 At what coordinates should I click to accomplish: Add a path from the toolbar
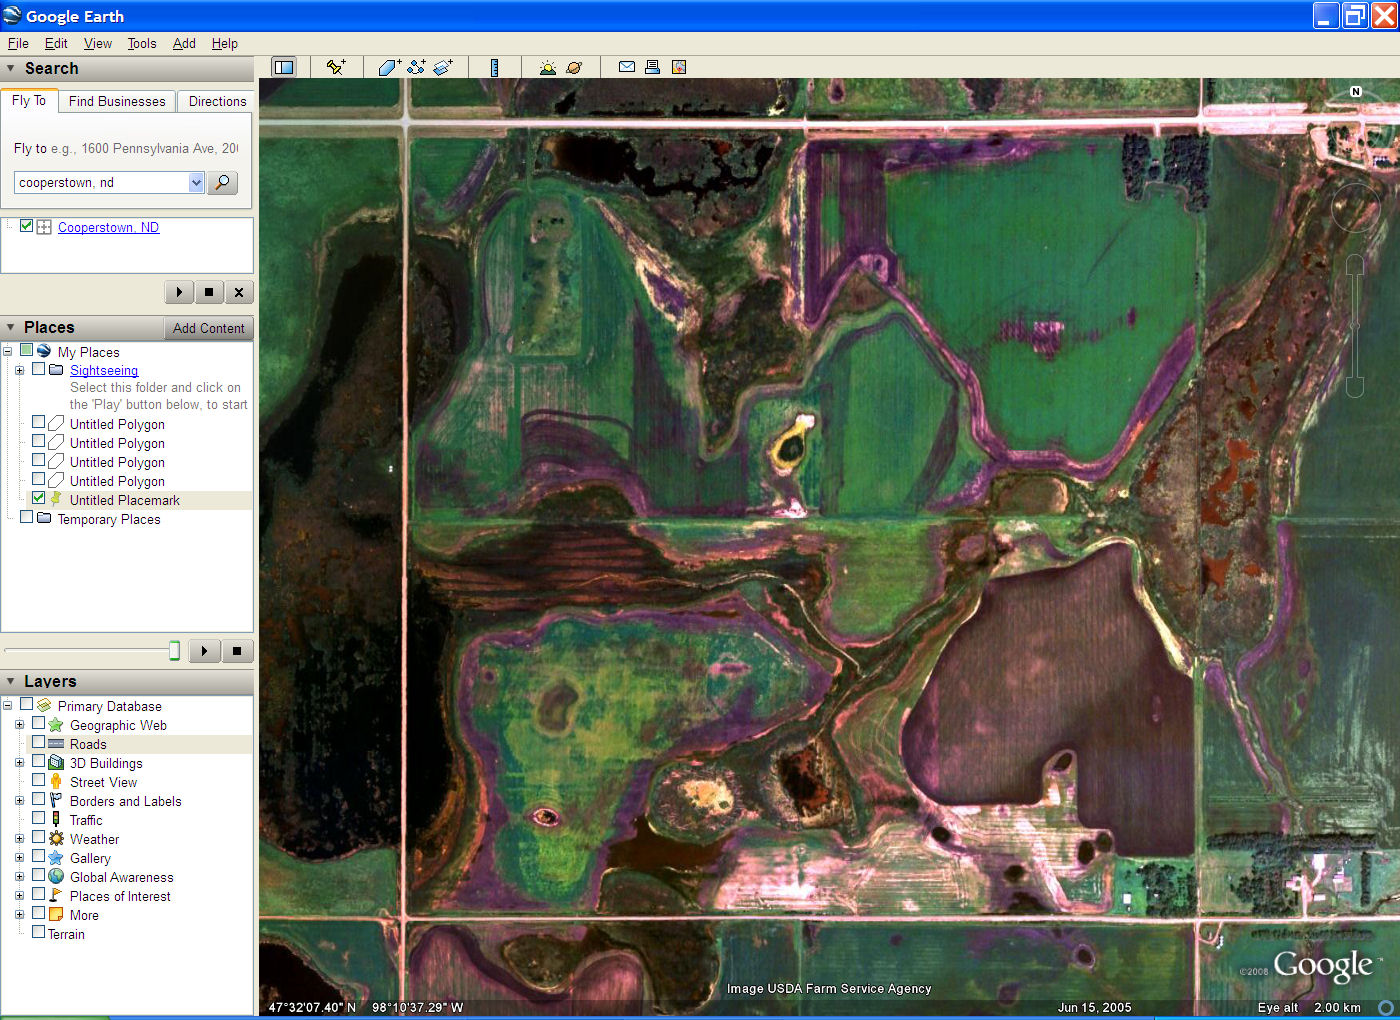pyautogui.click(x=416, y=67)
